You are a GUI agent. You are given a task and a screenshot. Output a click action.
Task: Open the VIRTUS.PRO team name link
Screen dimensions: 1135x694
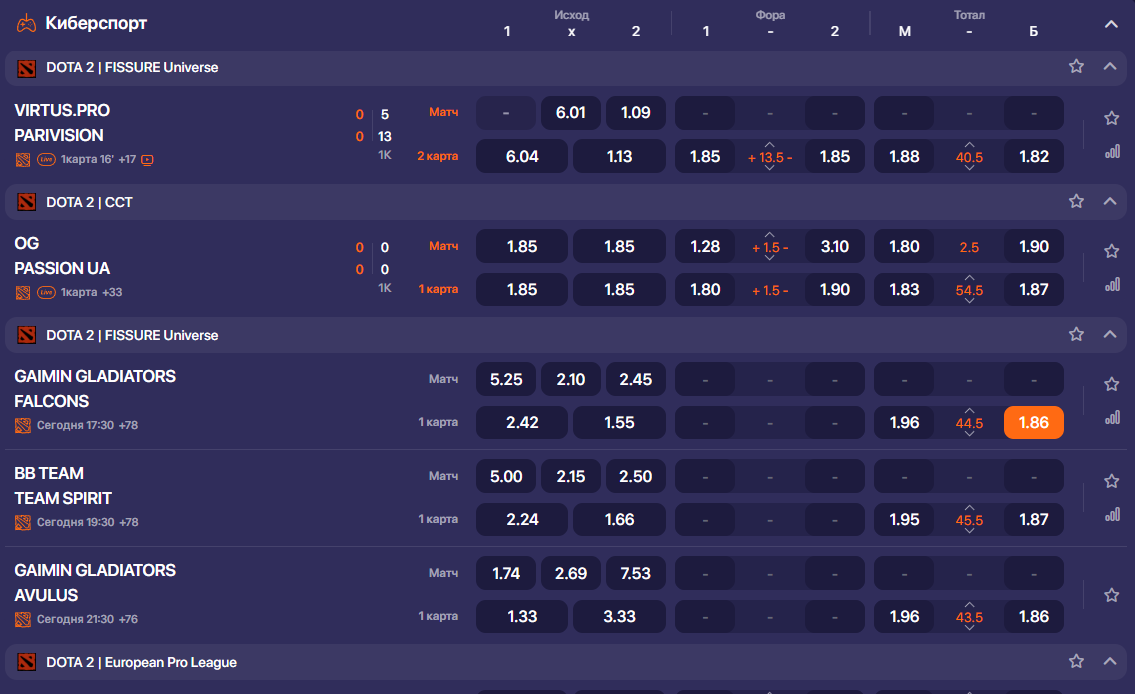tap(62, 111)
